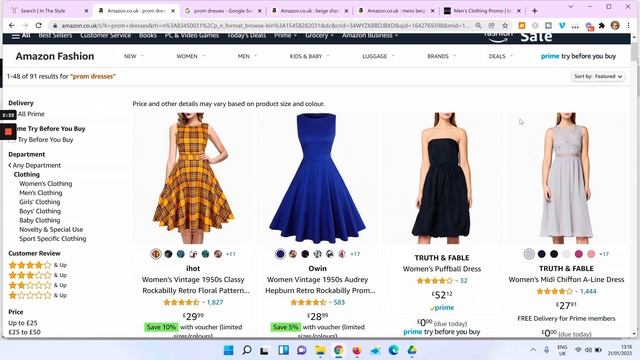Show +17 more colours for Owin dress
Viewport: 640px width, 360px height.
(x=355, y=254)
